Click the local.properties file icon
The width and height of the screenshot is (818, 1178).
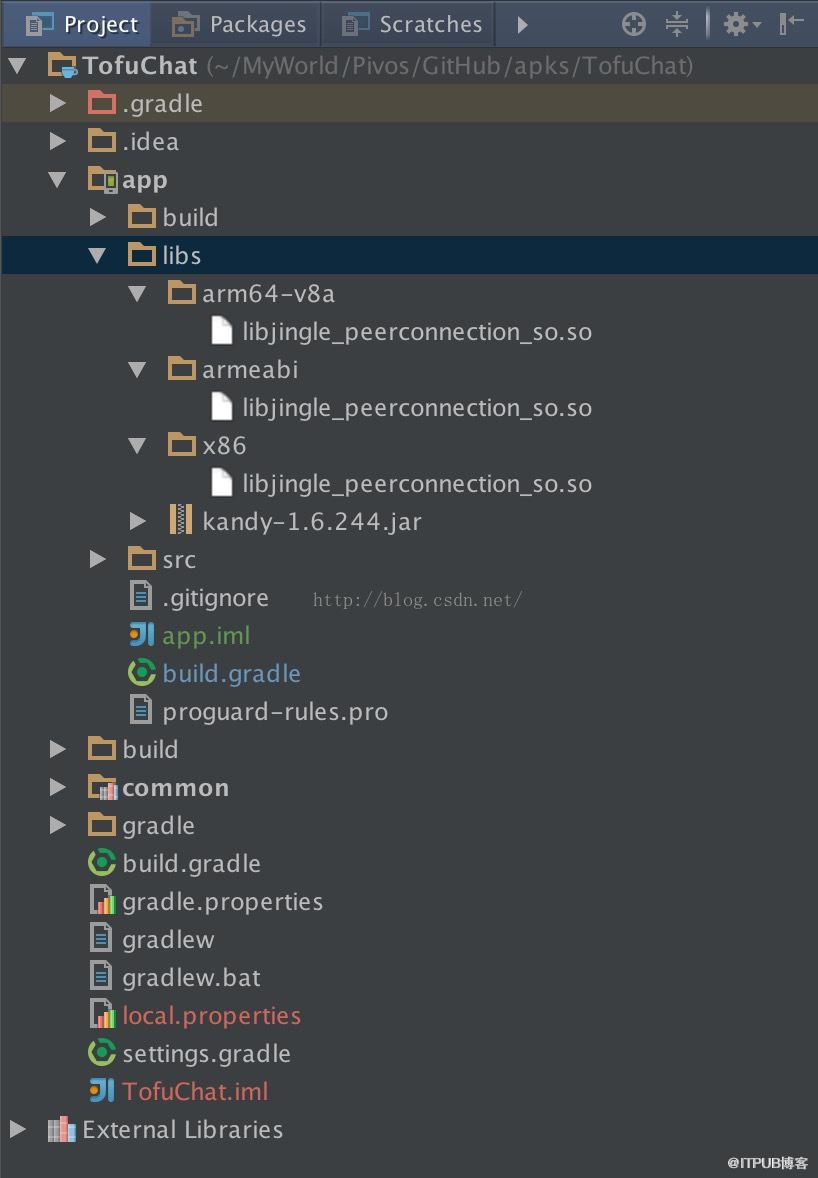pos(102,1015)
